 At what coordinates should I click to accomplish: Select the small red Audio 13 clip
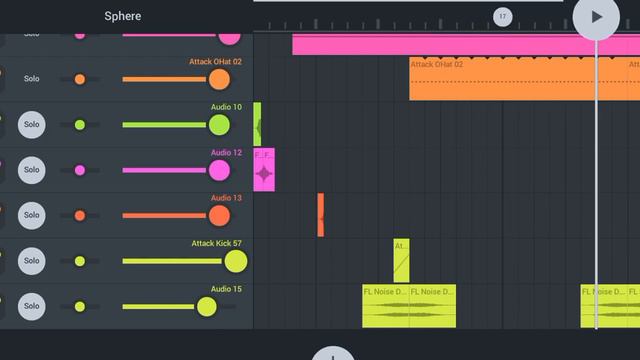coord(321,215)
